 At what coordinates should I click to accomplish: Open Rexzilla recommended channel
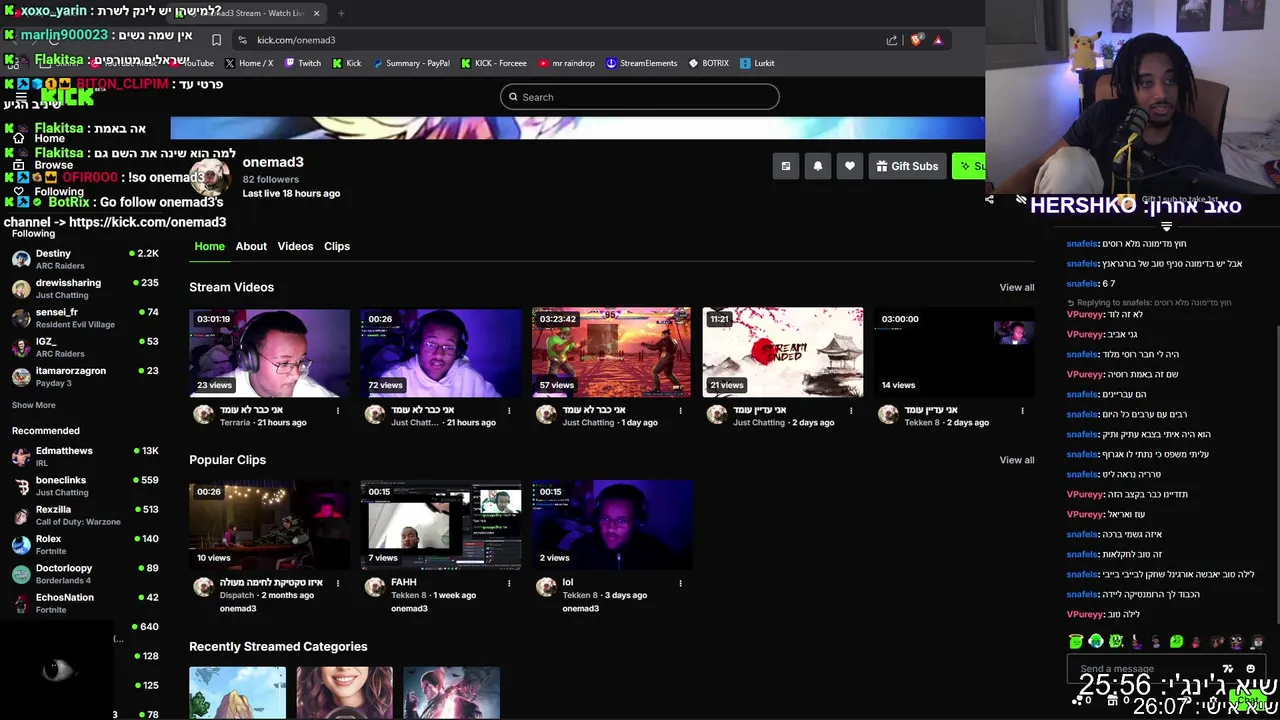[x=85, y=515]
